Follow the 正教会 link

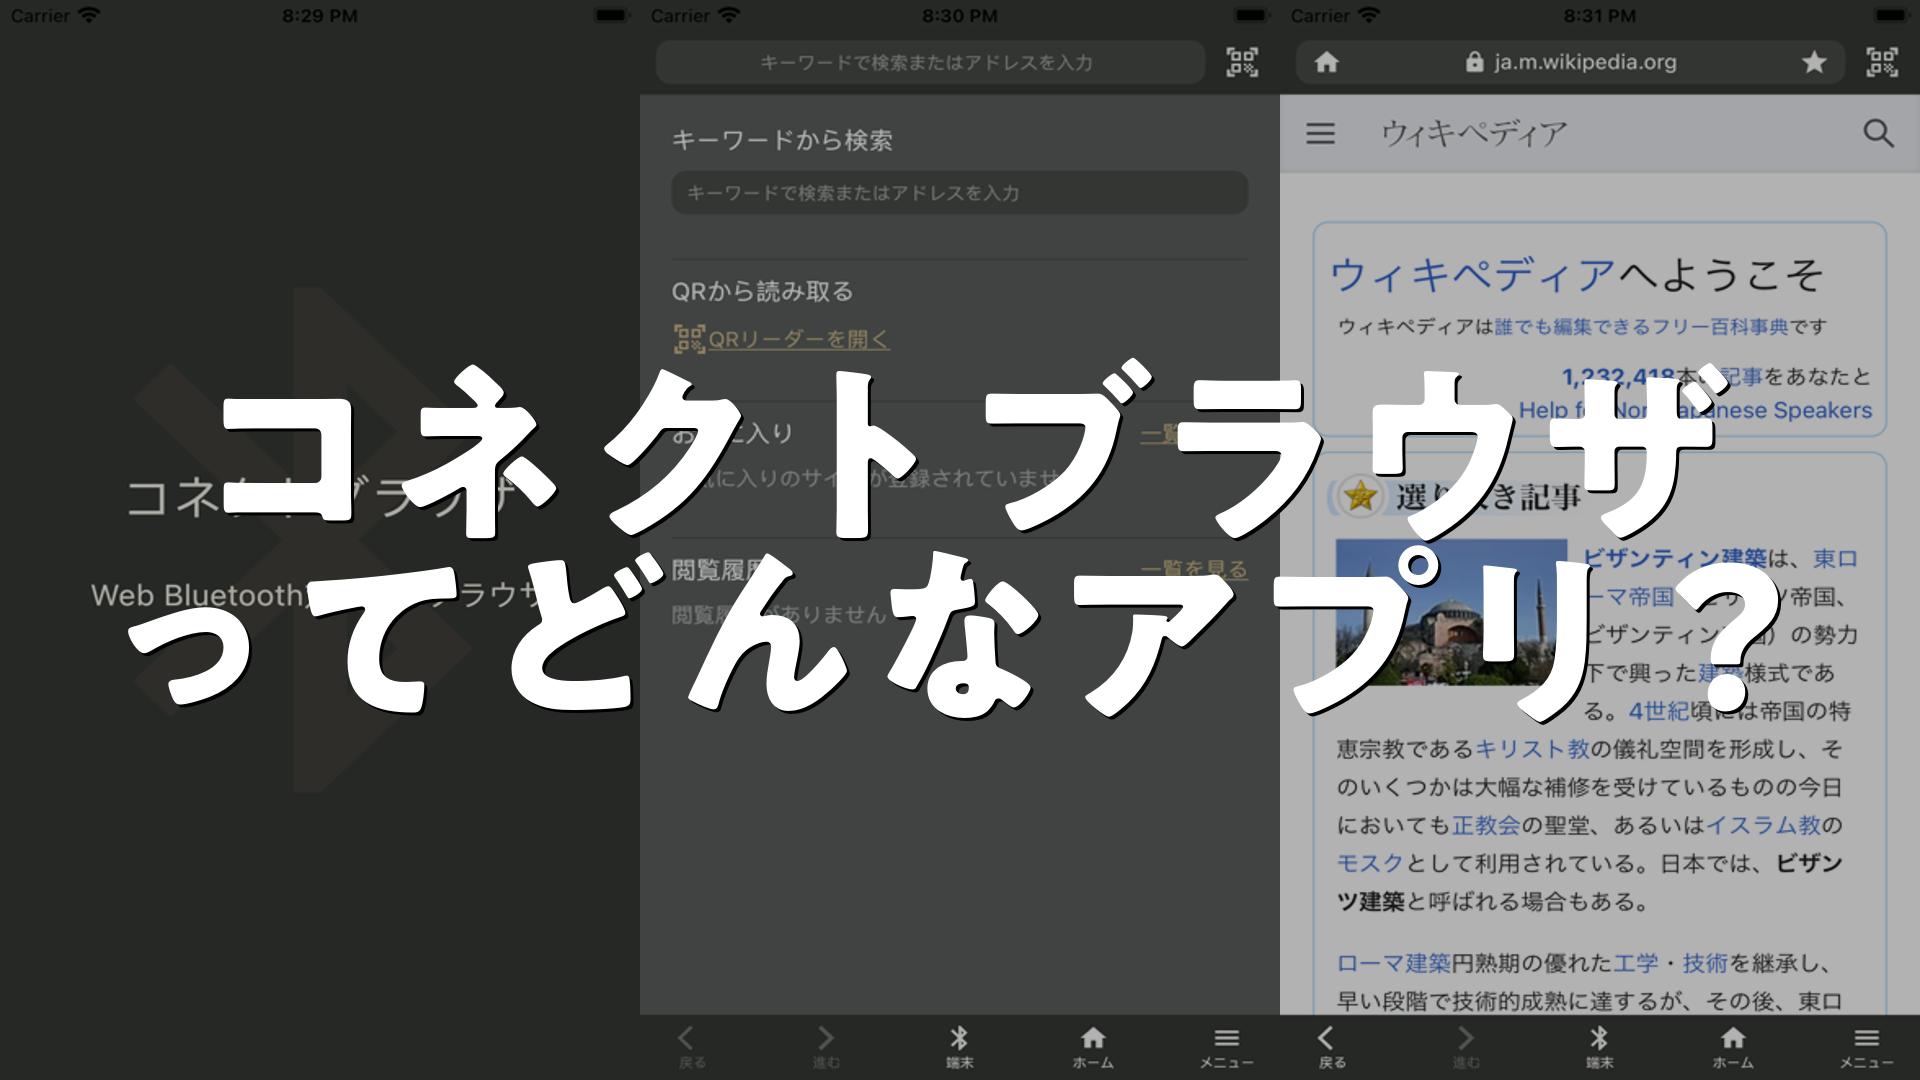click(x=1486, y=825)
